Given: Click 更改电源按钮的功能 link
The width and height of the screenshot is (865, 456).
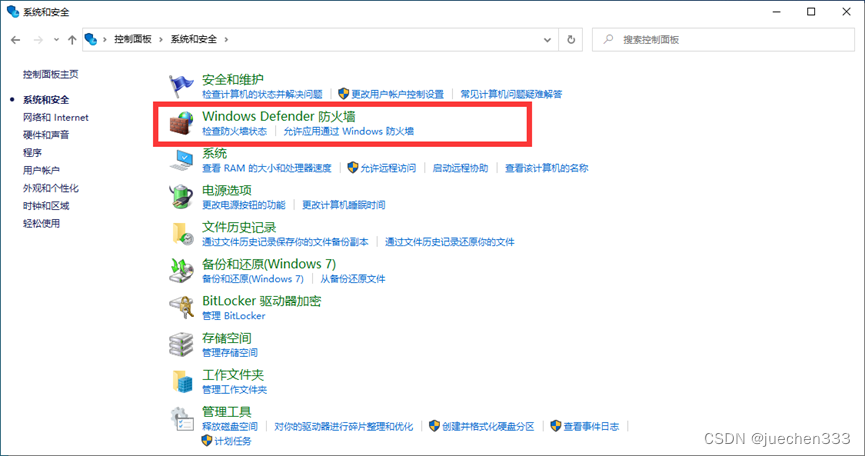Looking at the screenshot, I should pos(244,205).
